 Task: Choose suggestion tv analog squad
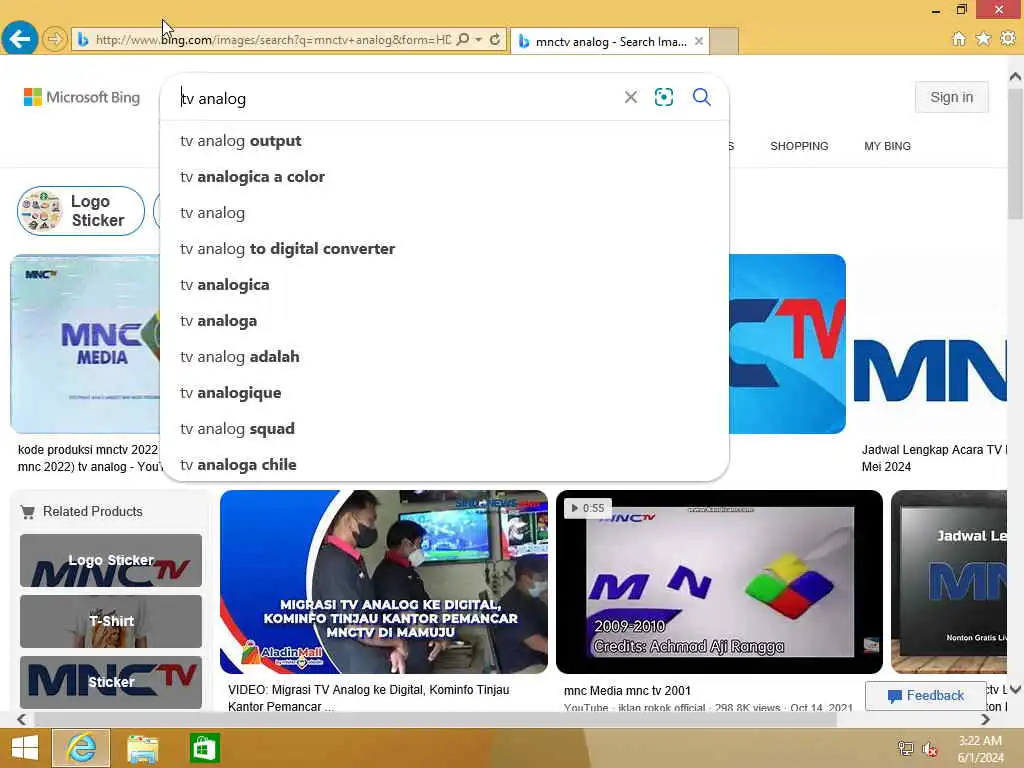(444, 428)
